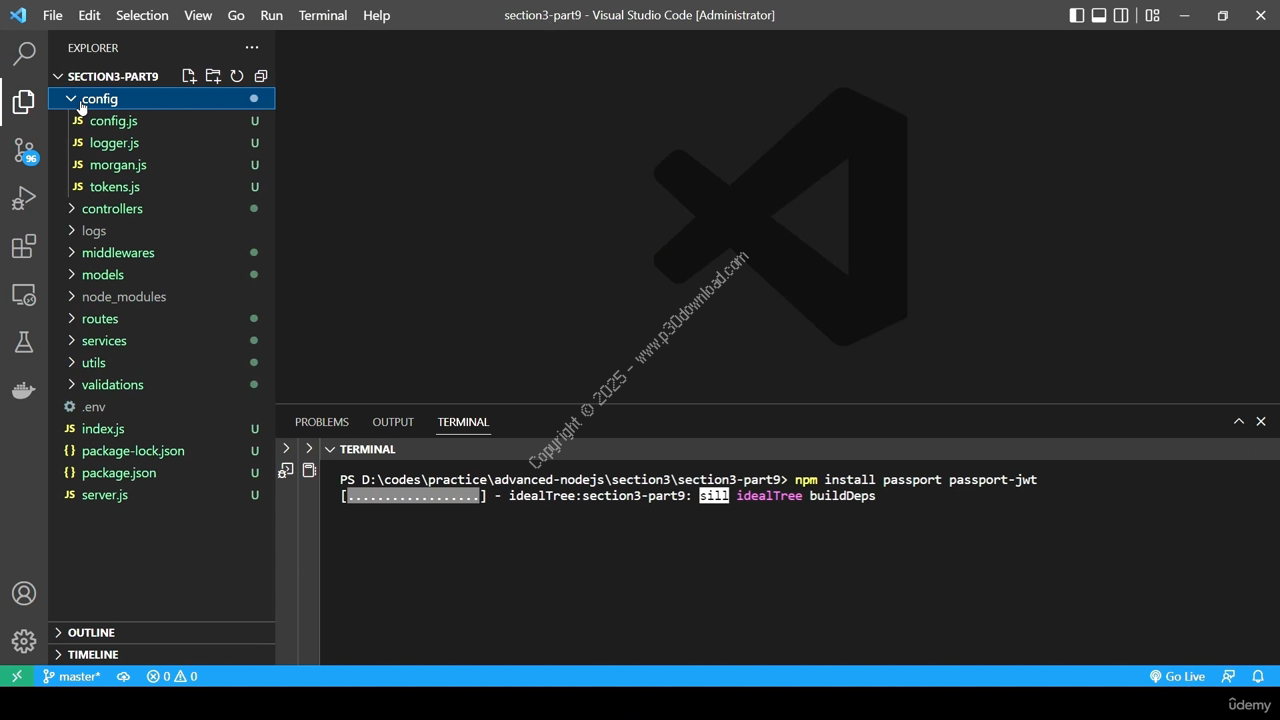1280x720 pixels.
Task: Open the Docker view icon
Action: coord(24,390)
